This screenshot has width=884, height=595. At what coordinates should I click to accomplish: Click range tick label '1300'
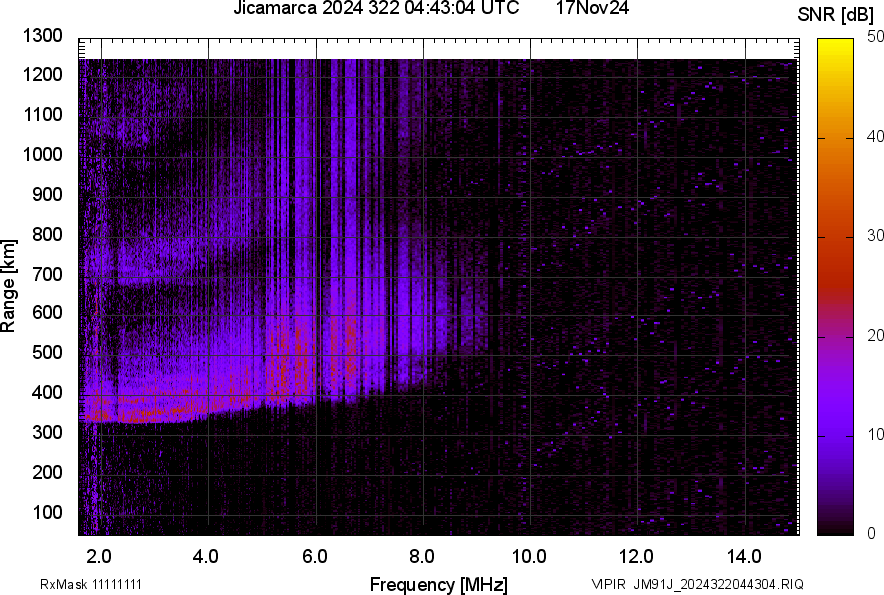(x=43, y=36)
